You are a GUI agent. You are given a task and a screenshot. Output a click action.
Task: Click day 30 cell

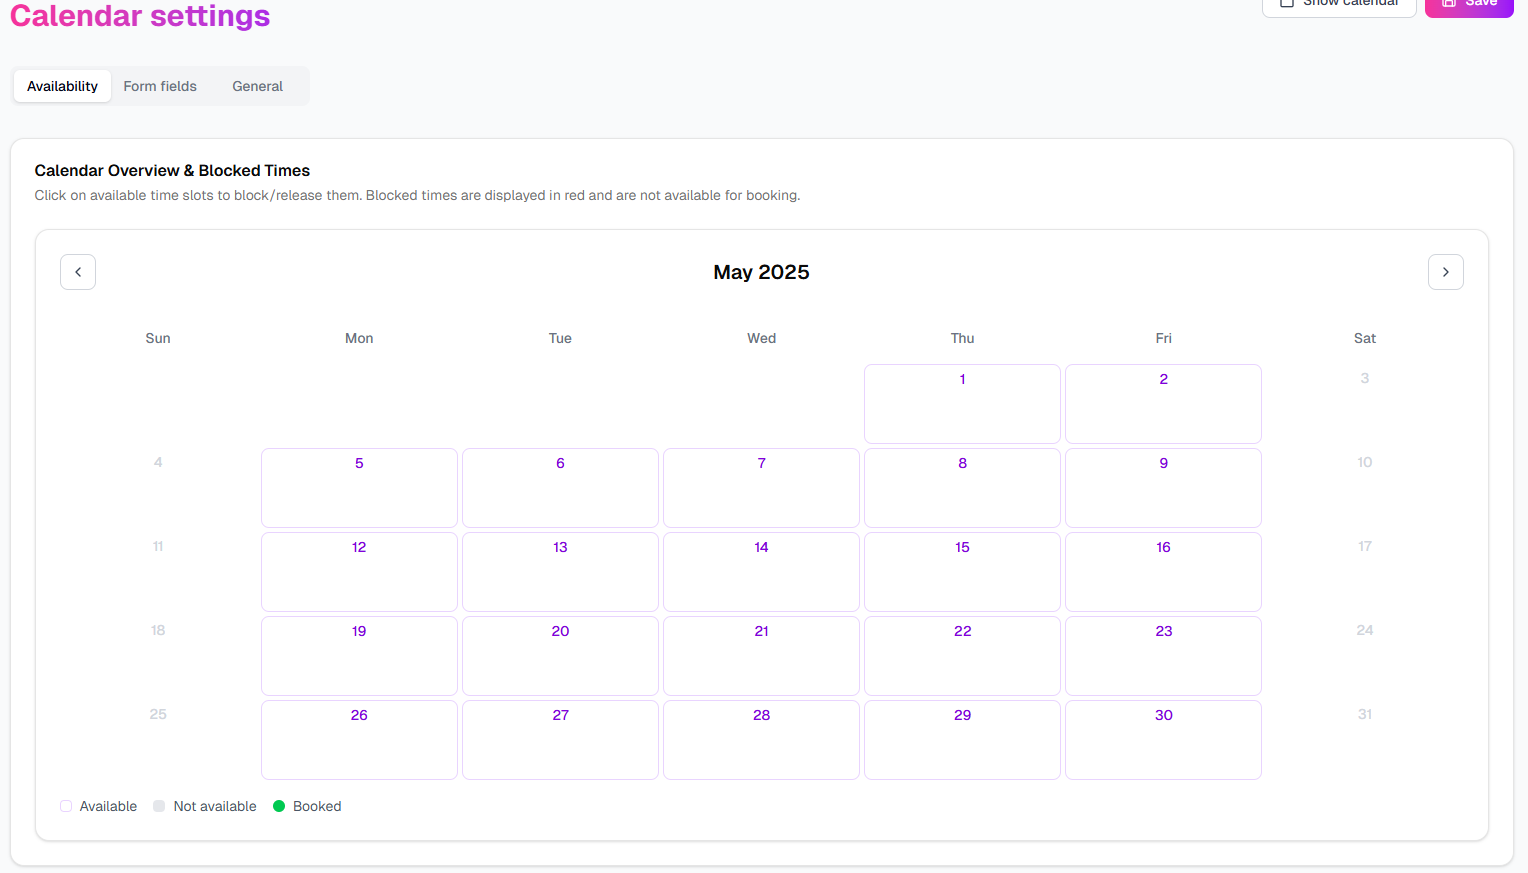(x=1163, y=740)
